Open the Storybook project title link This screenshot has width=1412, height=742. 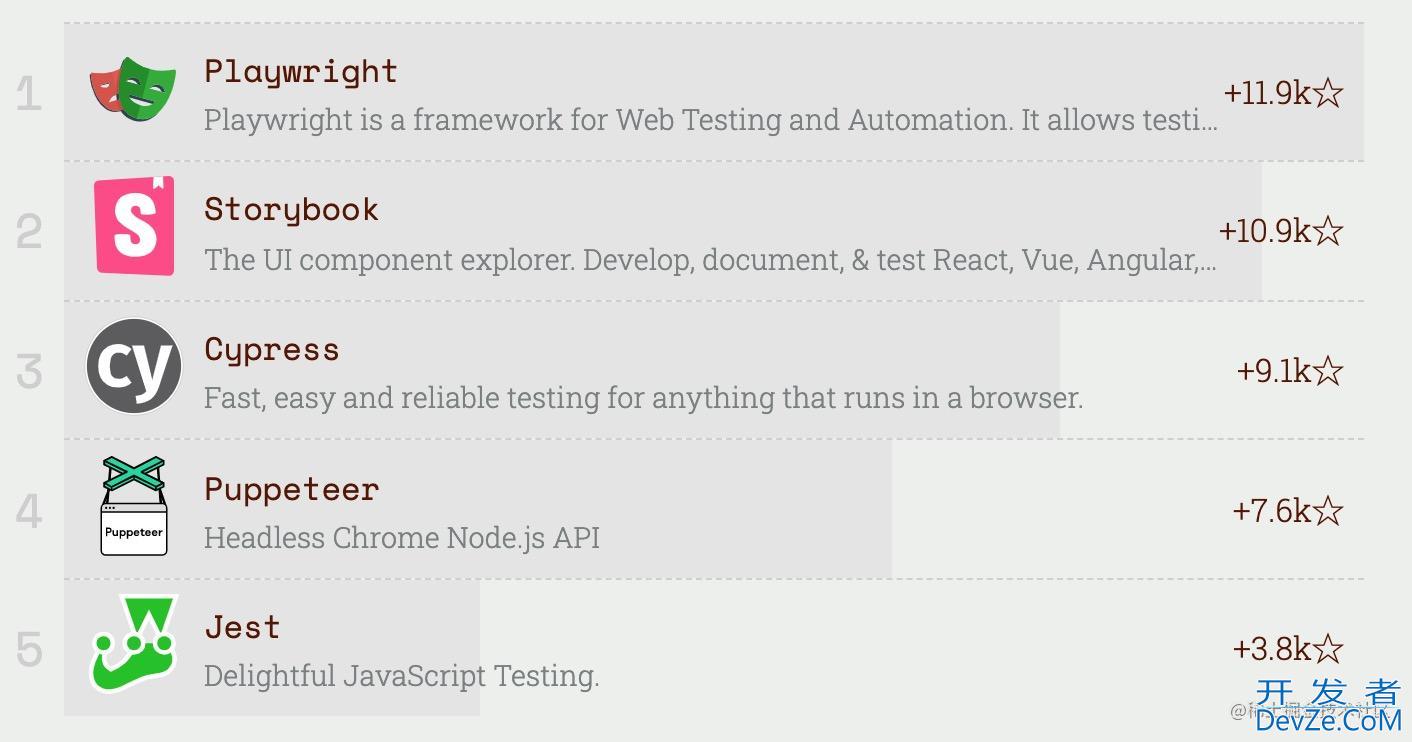291,210
